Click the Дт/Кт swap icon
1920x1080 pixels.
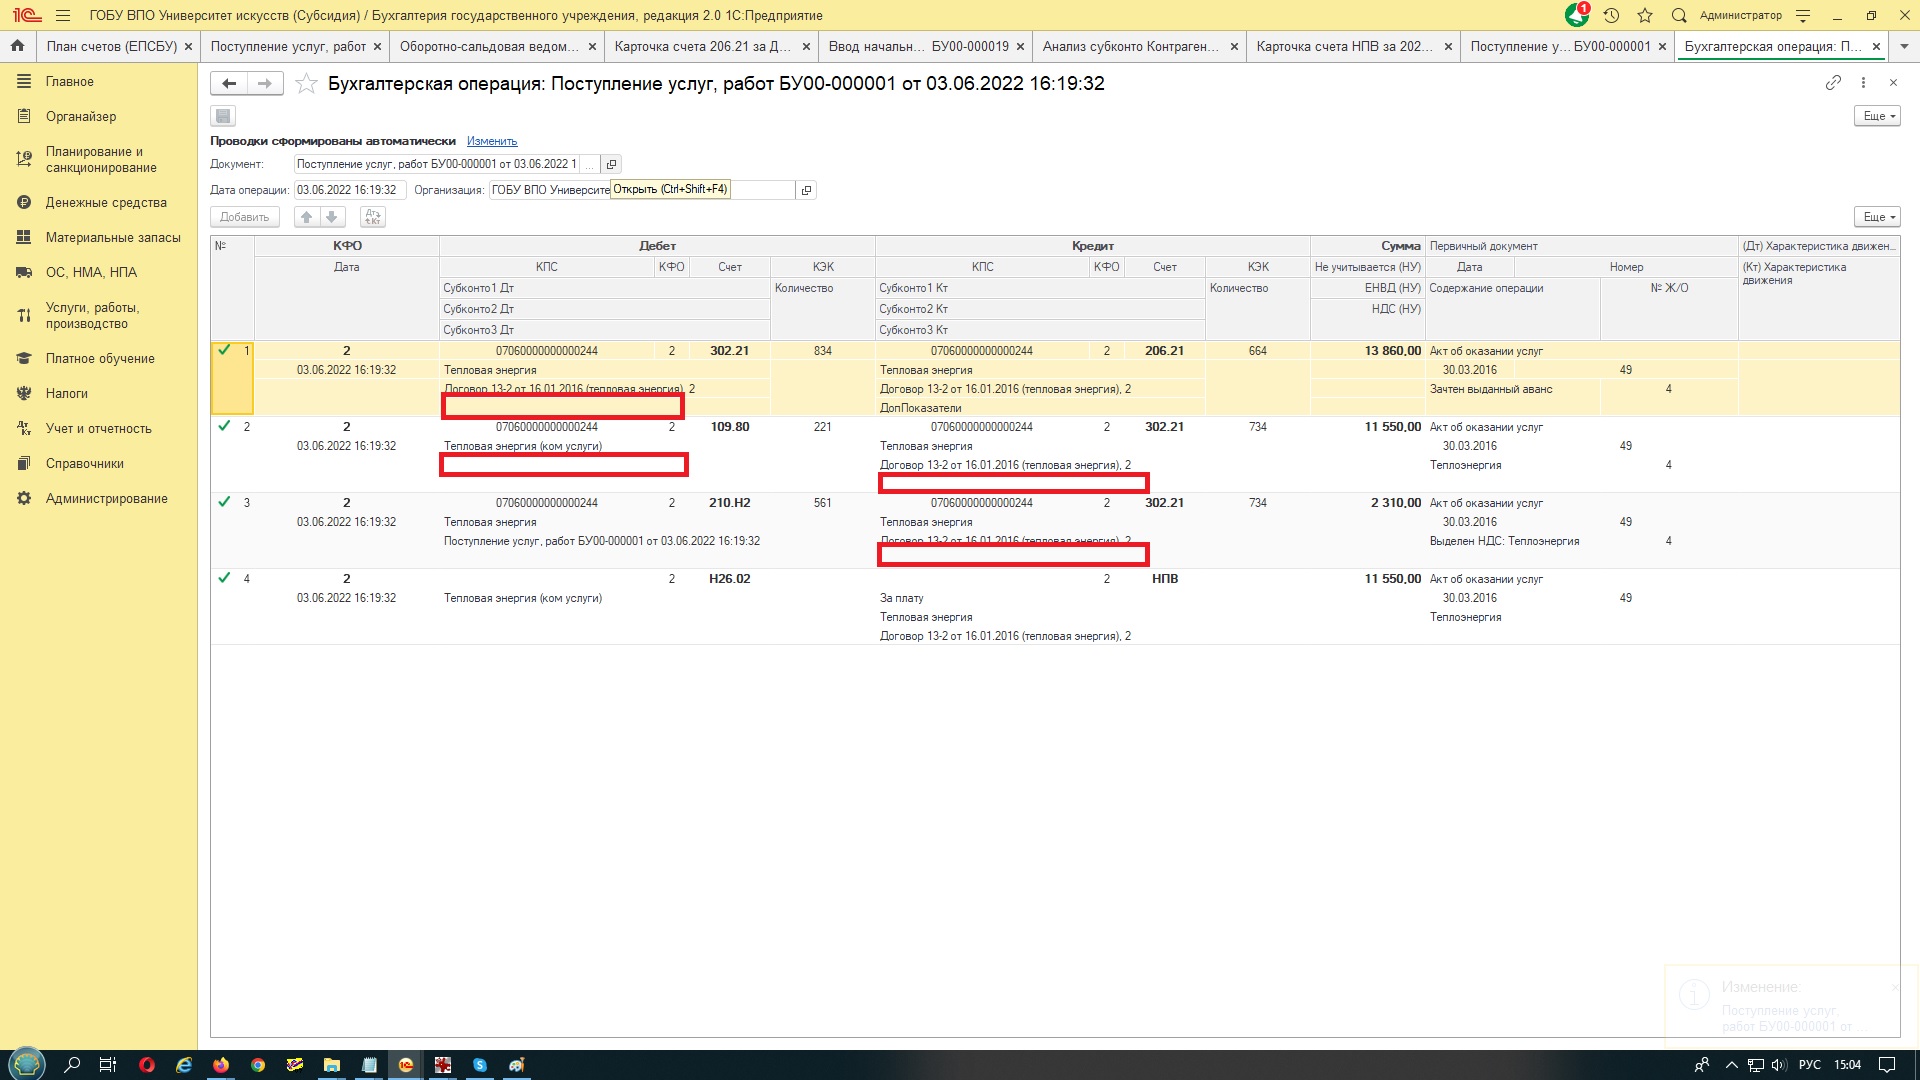(x=372, y=217)
